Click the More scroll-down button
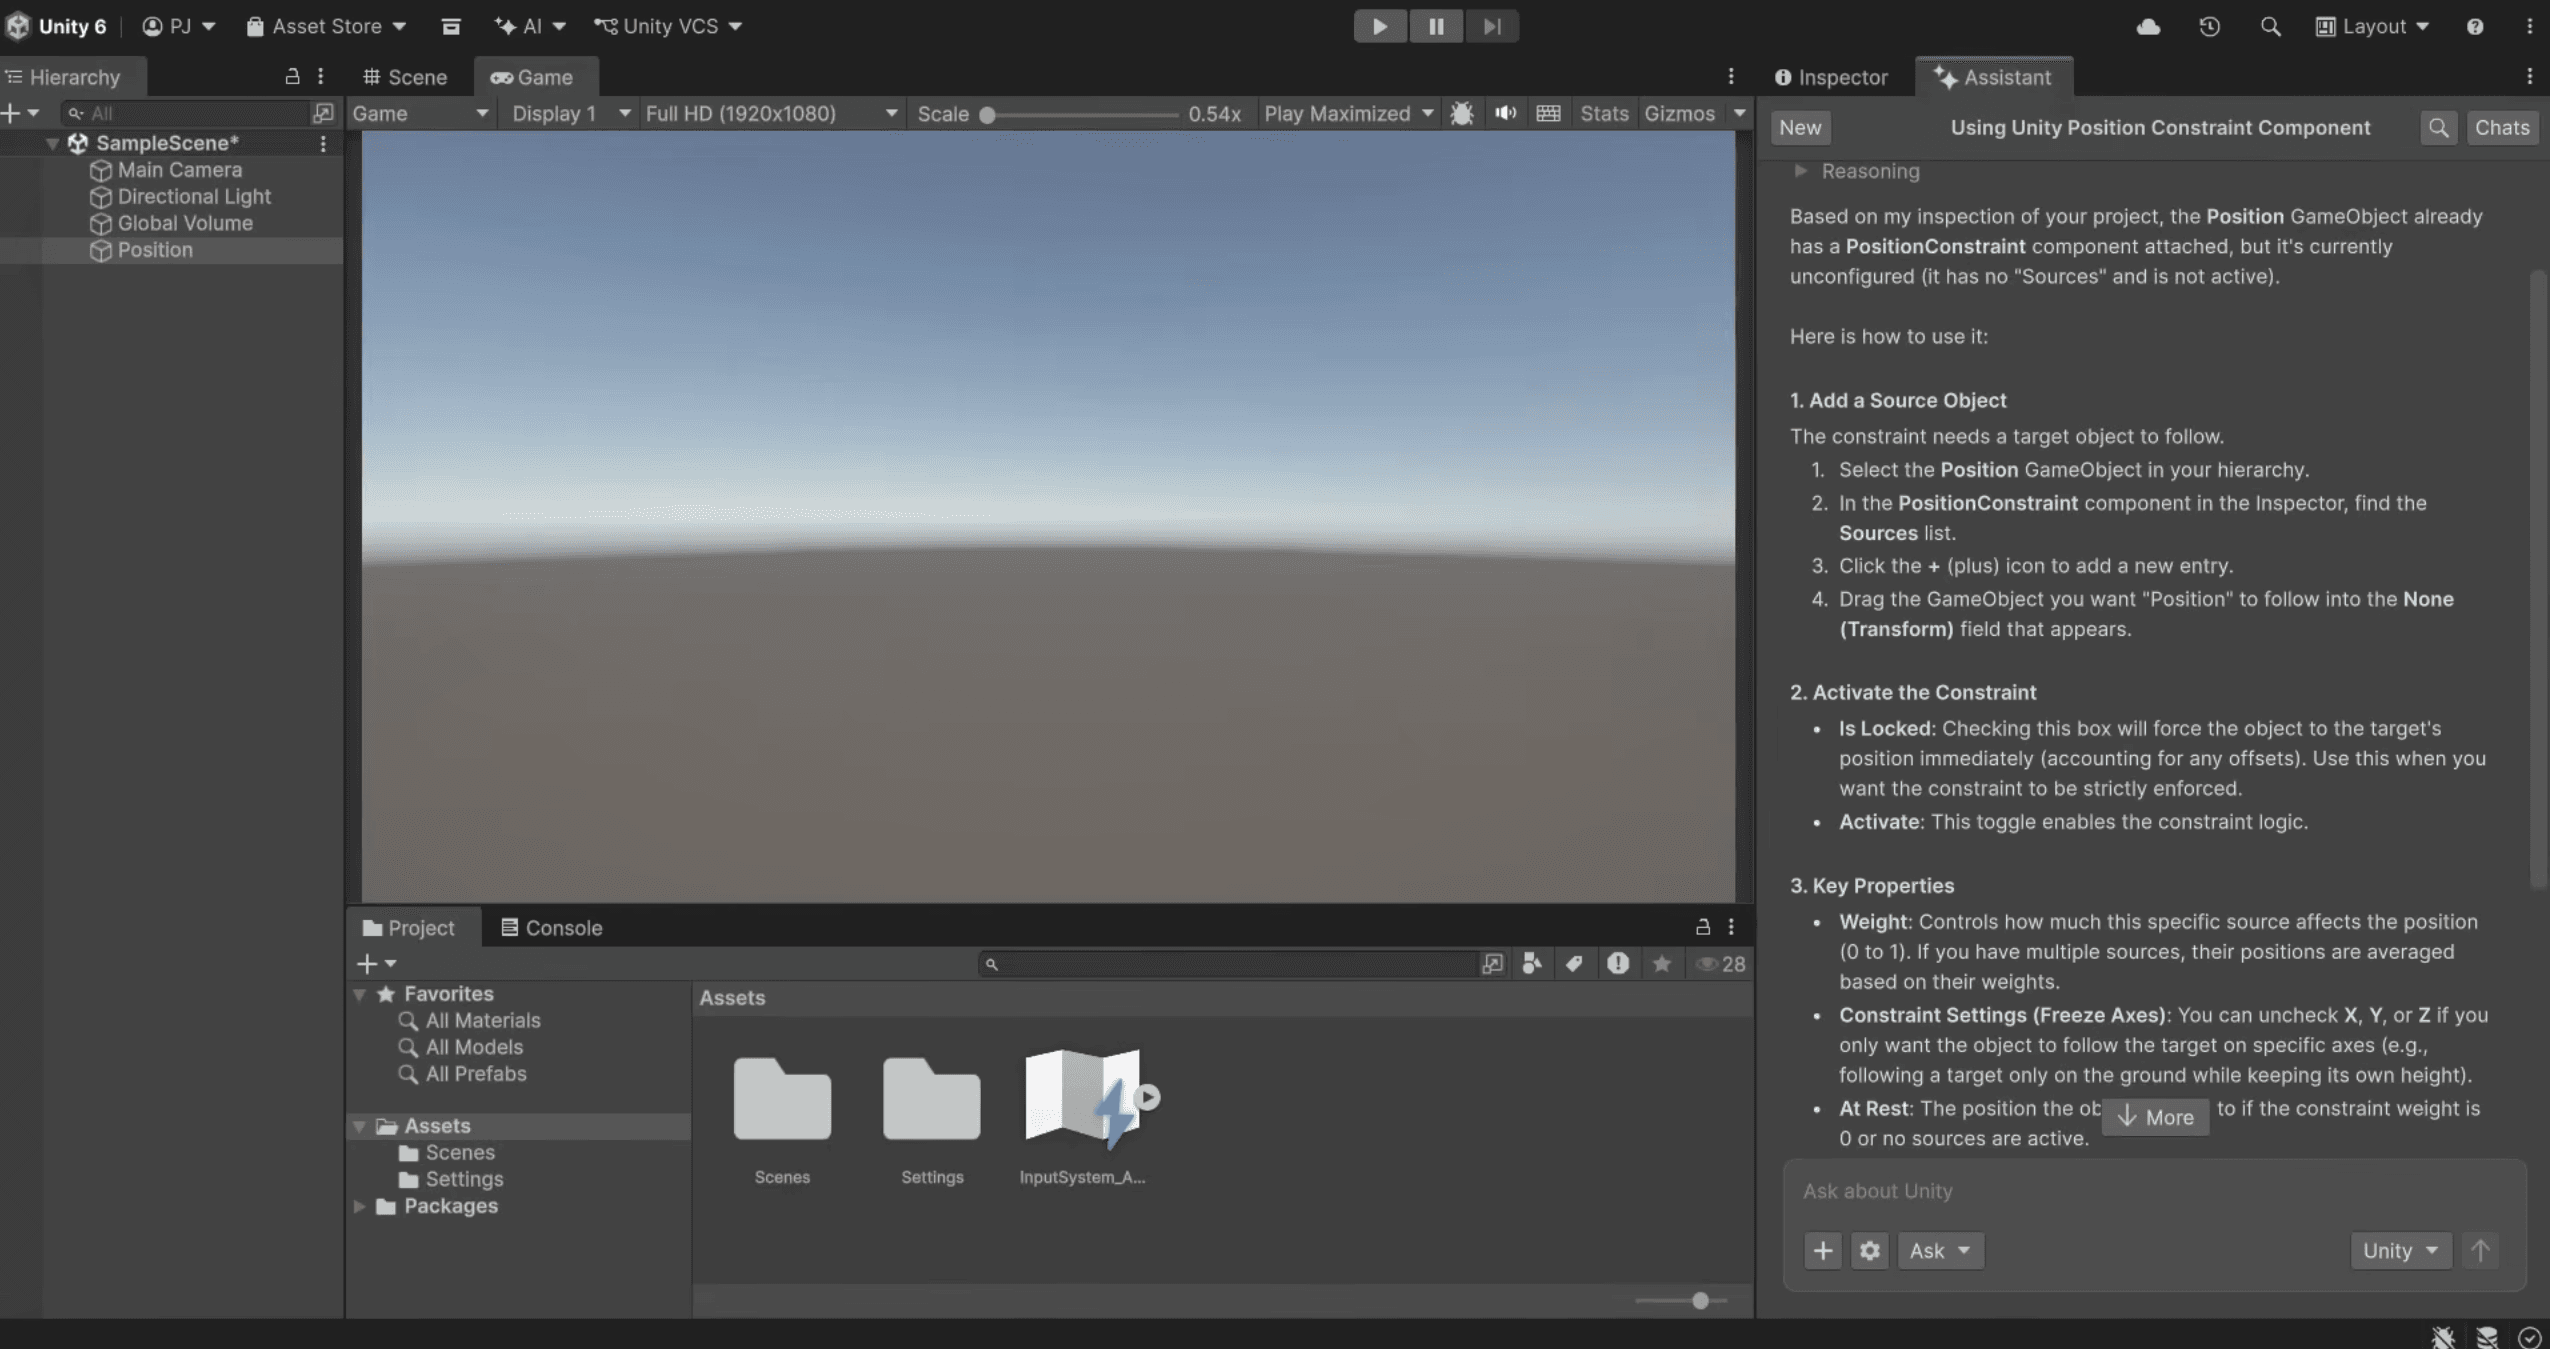Screen dimensions: 2550x1349 click(2155, 1117)
